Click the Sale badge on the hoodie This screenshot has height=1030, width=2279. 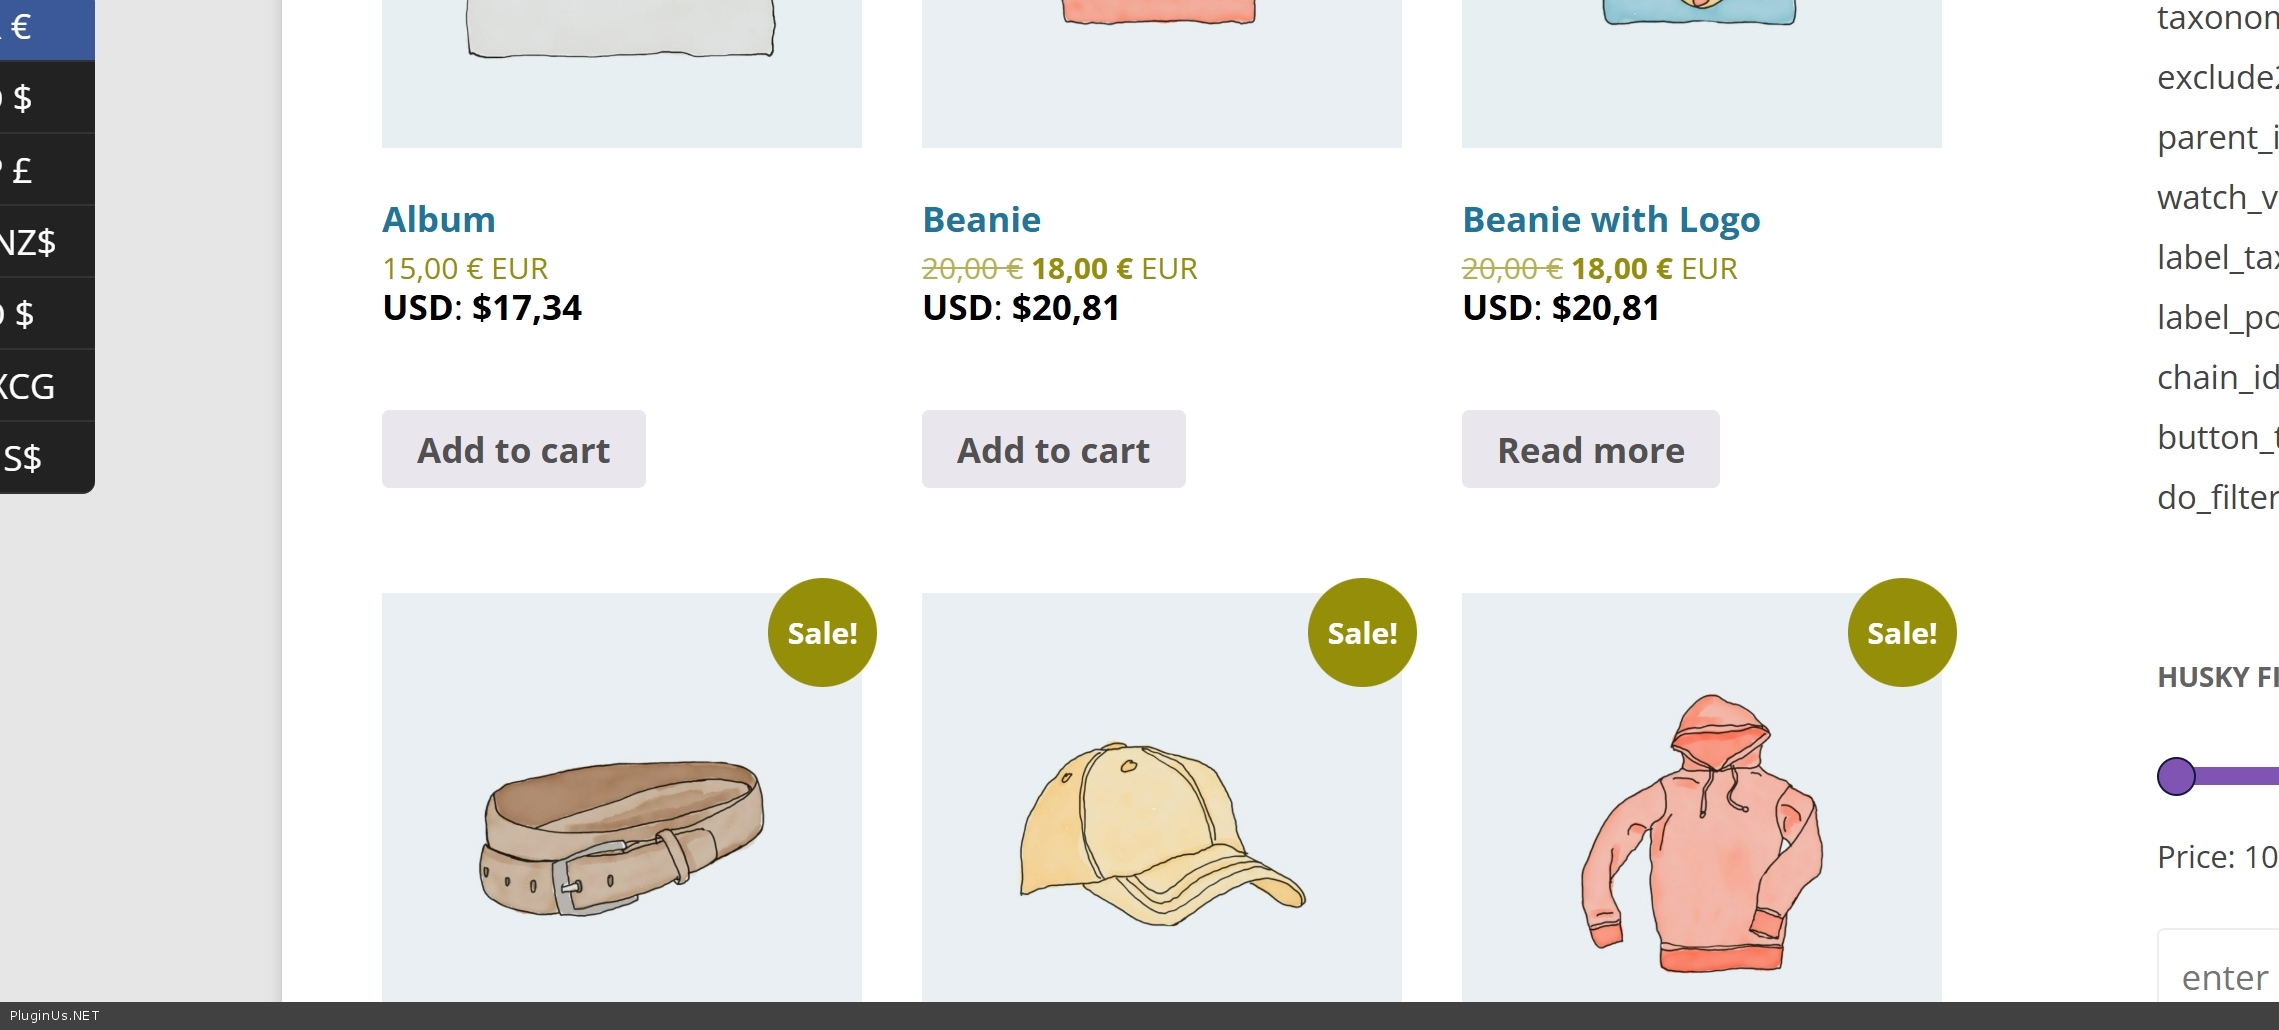1902,633
